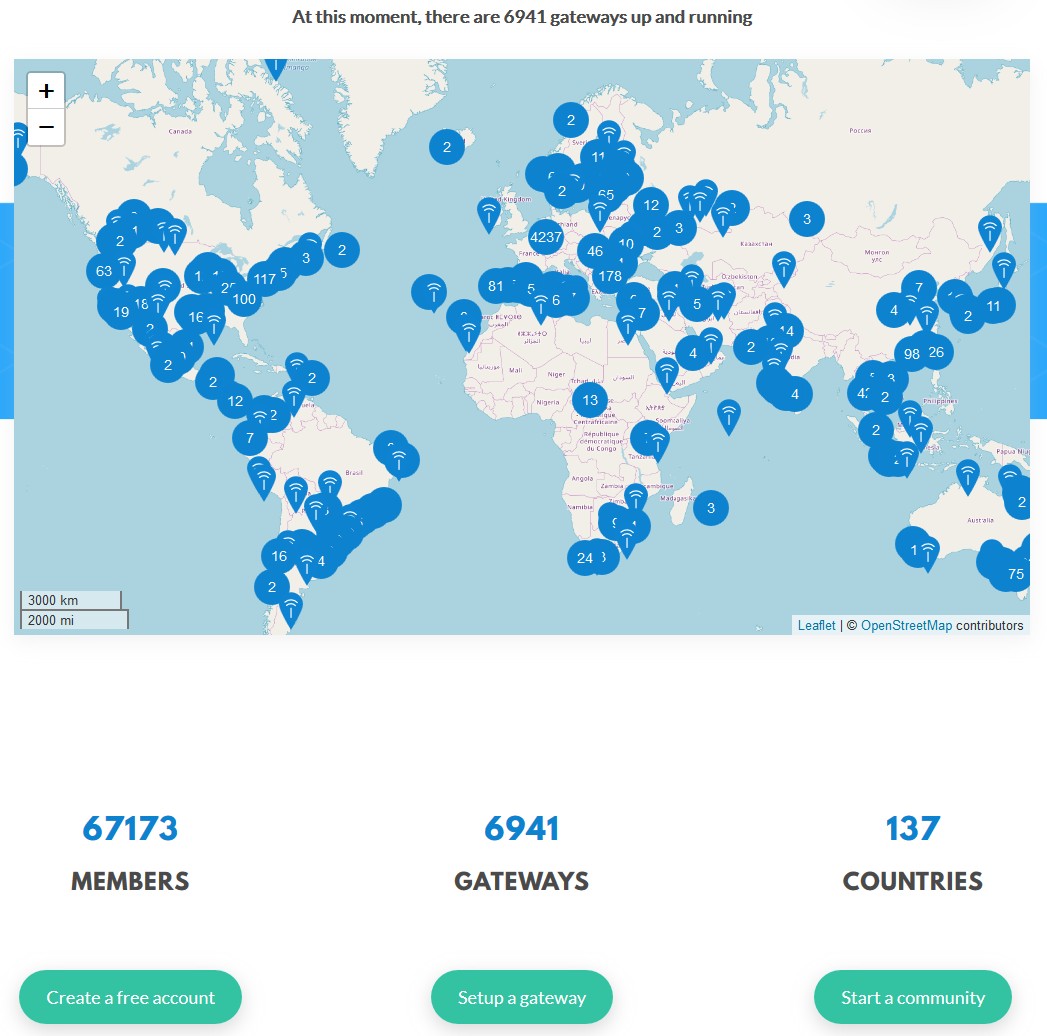Select the gateway pin northwest of Australia

[967, 474]
